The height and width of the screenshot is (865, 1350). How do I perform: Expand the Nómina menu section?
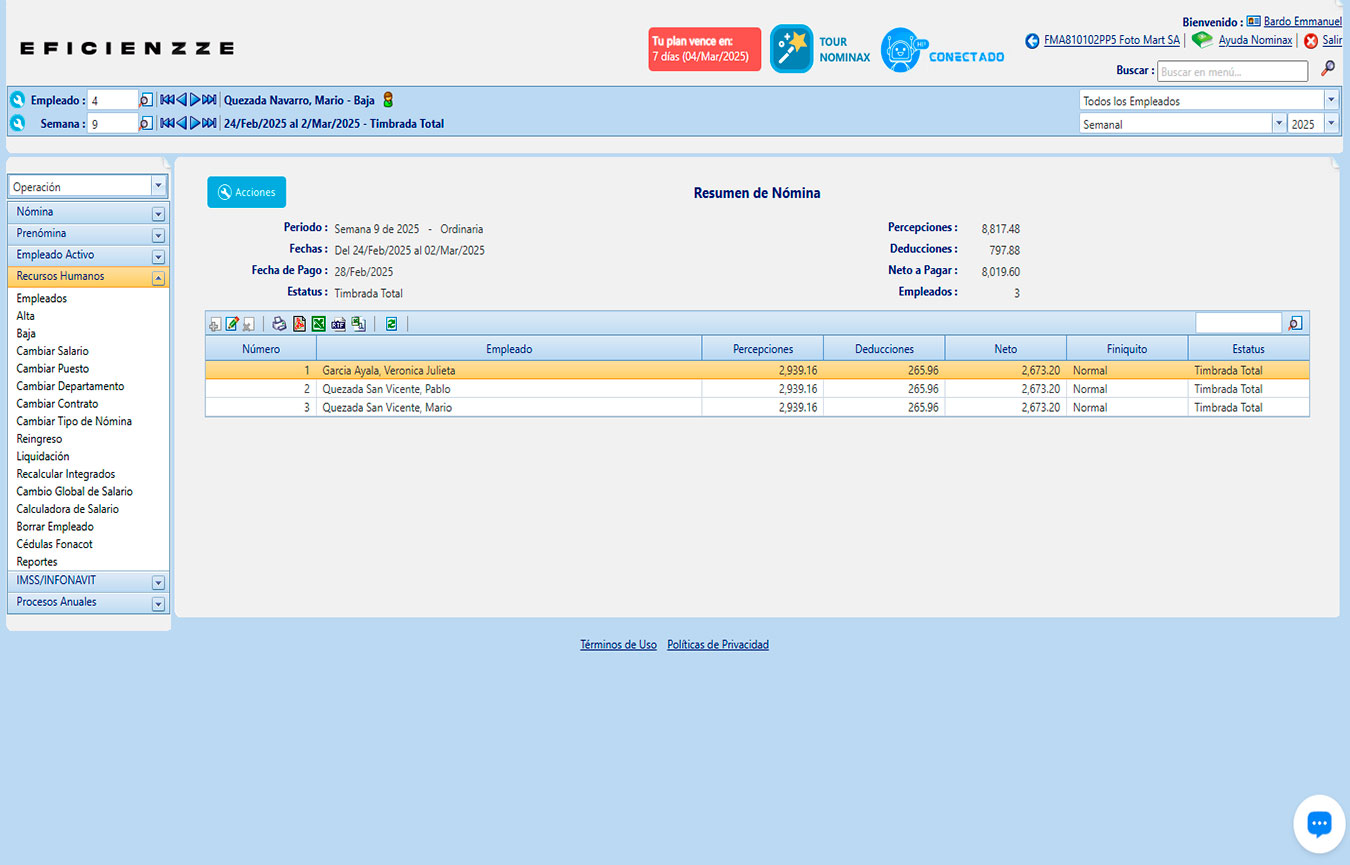click(158, 213)
